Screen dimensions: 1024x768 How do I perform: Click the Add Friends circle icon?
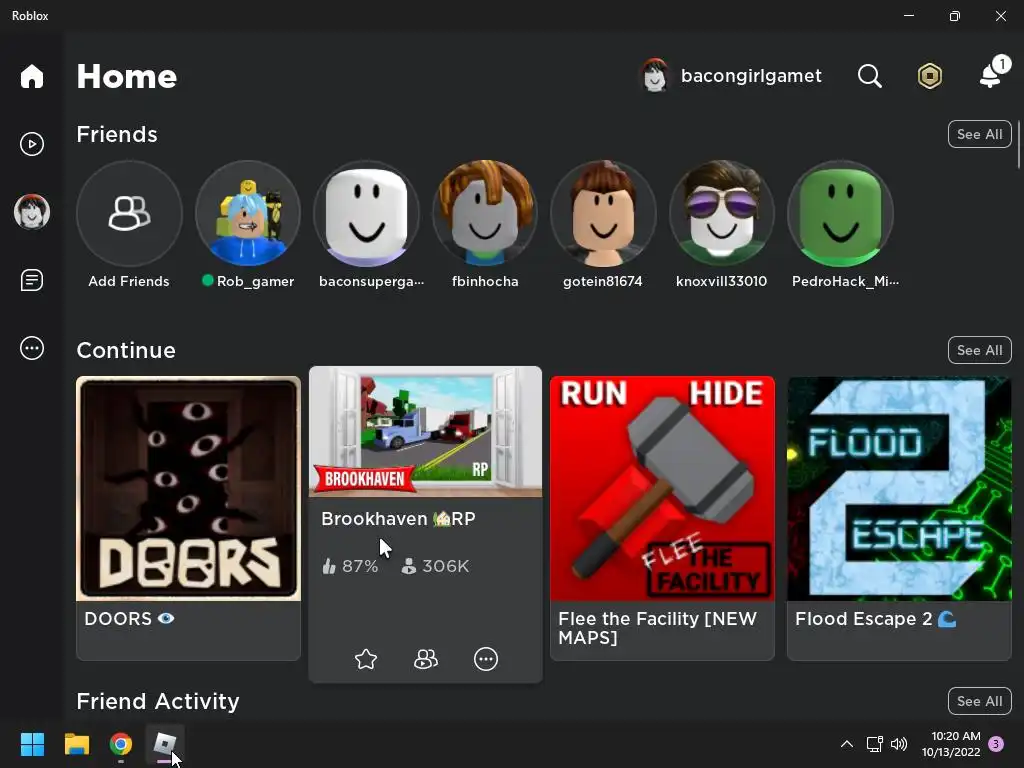[x=129, y=214]
